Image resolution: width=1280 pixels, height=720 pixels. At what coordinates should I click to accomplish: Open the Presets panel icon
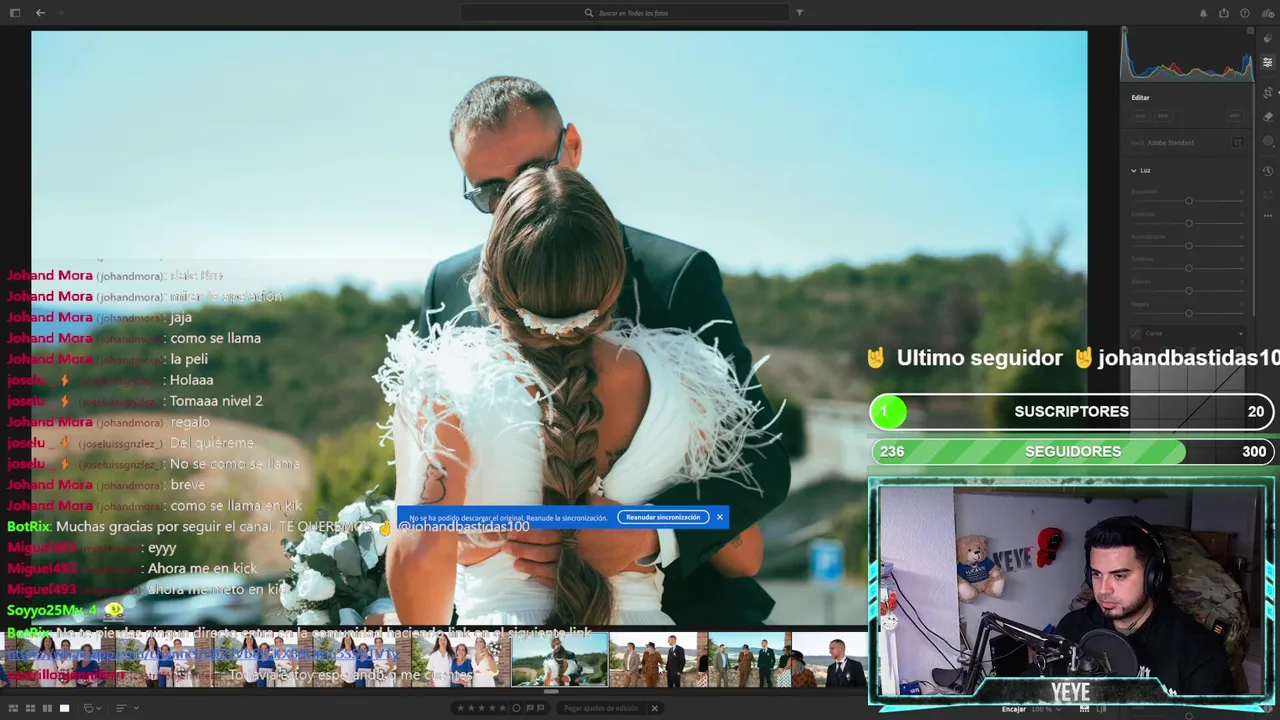pos(1268,38)
